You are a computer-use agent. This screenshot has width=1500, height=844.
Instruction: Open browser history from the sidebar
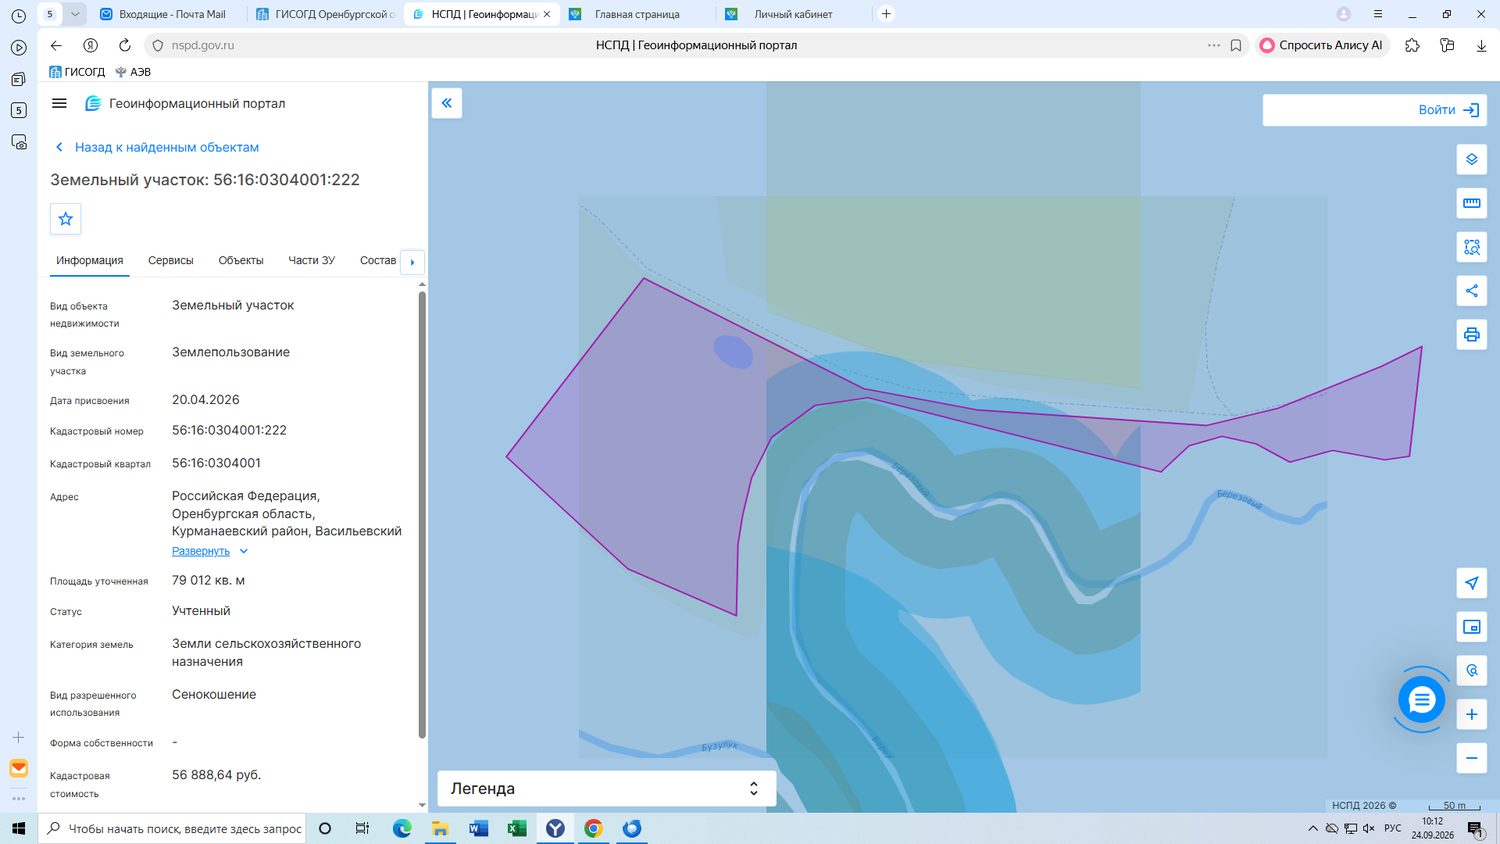point(18,16)
